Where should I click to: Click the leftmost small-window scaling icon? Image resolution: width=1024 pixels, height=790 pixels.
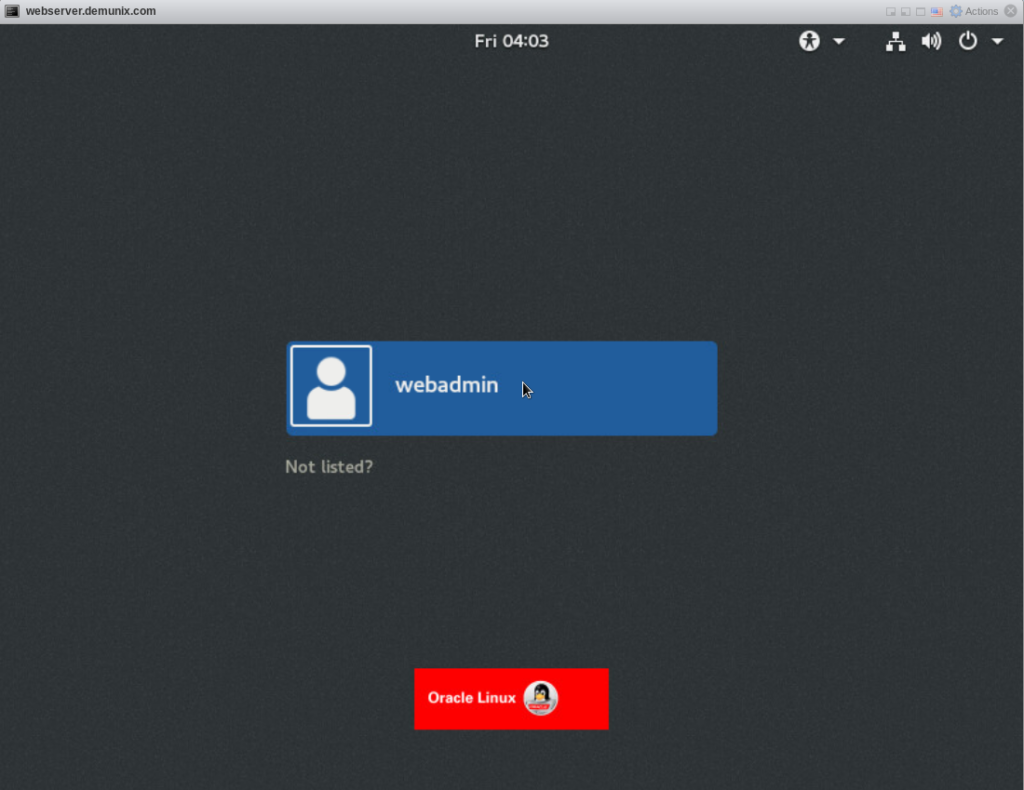click(890, 11)
